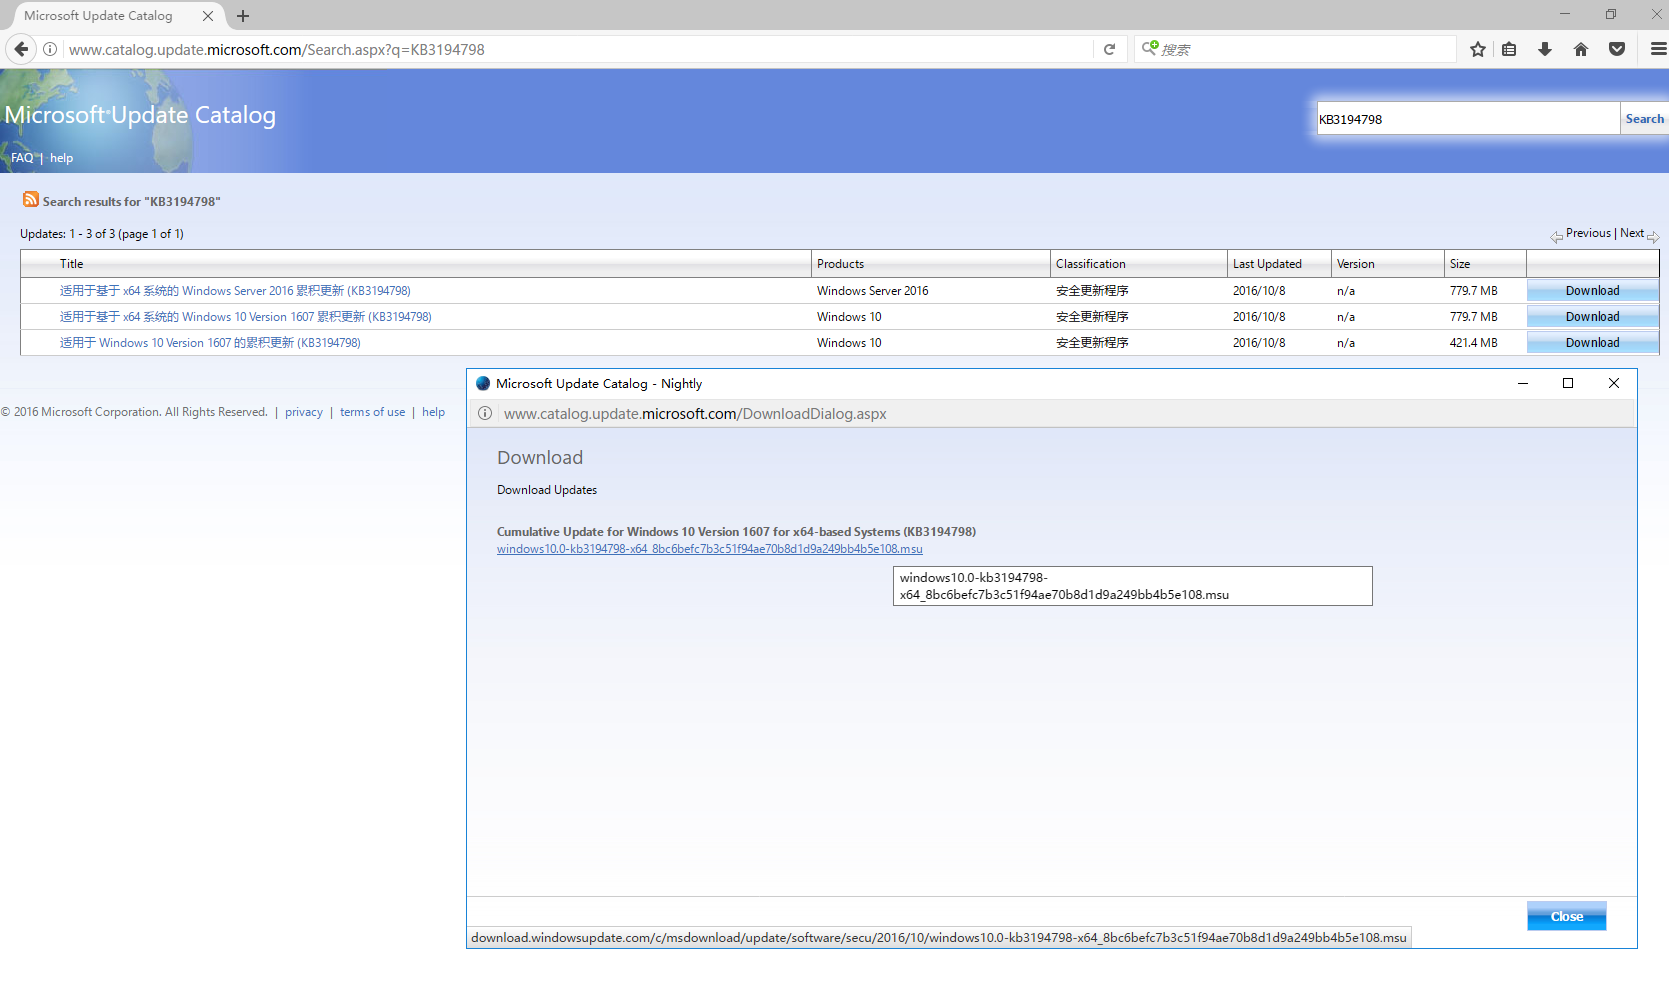Click the search engine magnifier icon
Image resolution: width=1669 pixels, height=1008 pixels.
(x=1150, y=48)
